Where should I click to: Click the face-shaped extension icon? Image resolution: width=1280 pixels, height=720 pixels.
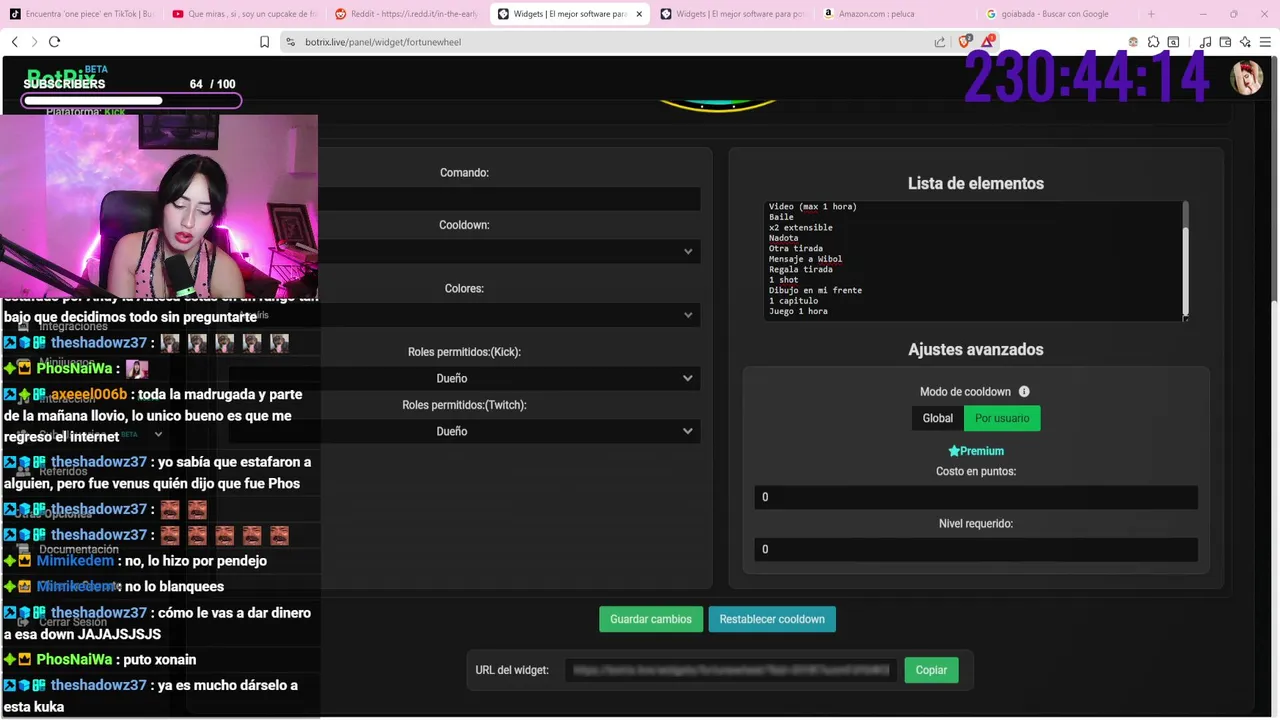1133,42
